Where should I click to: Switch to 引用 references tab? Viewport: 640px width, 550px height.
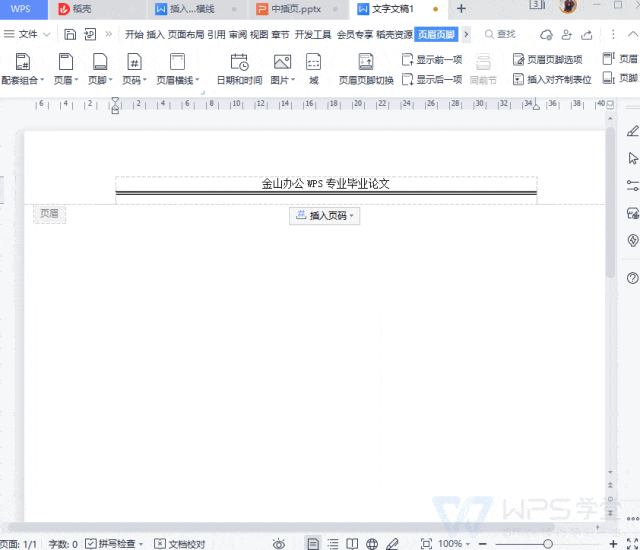(216, 34)
